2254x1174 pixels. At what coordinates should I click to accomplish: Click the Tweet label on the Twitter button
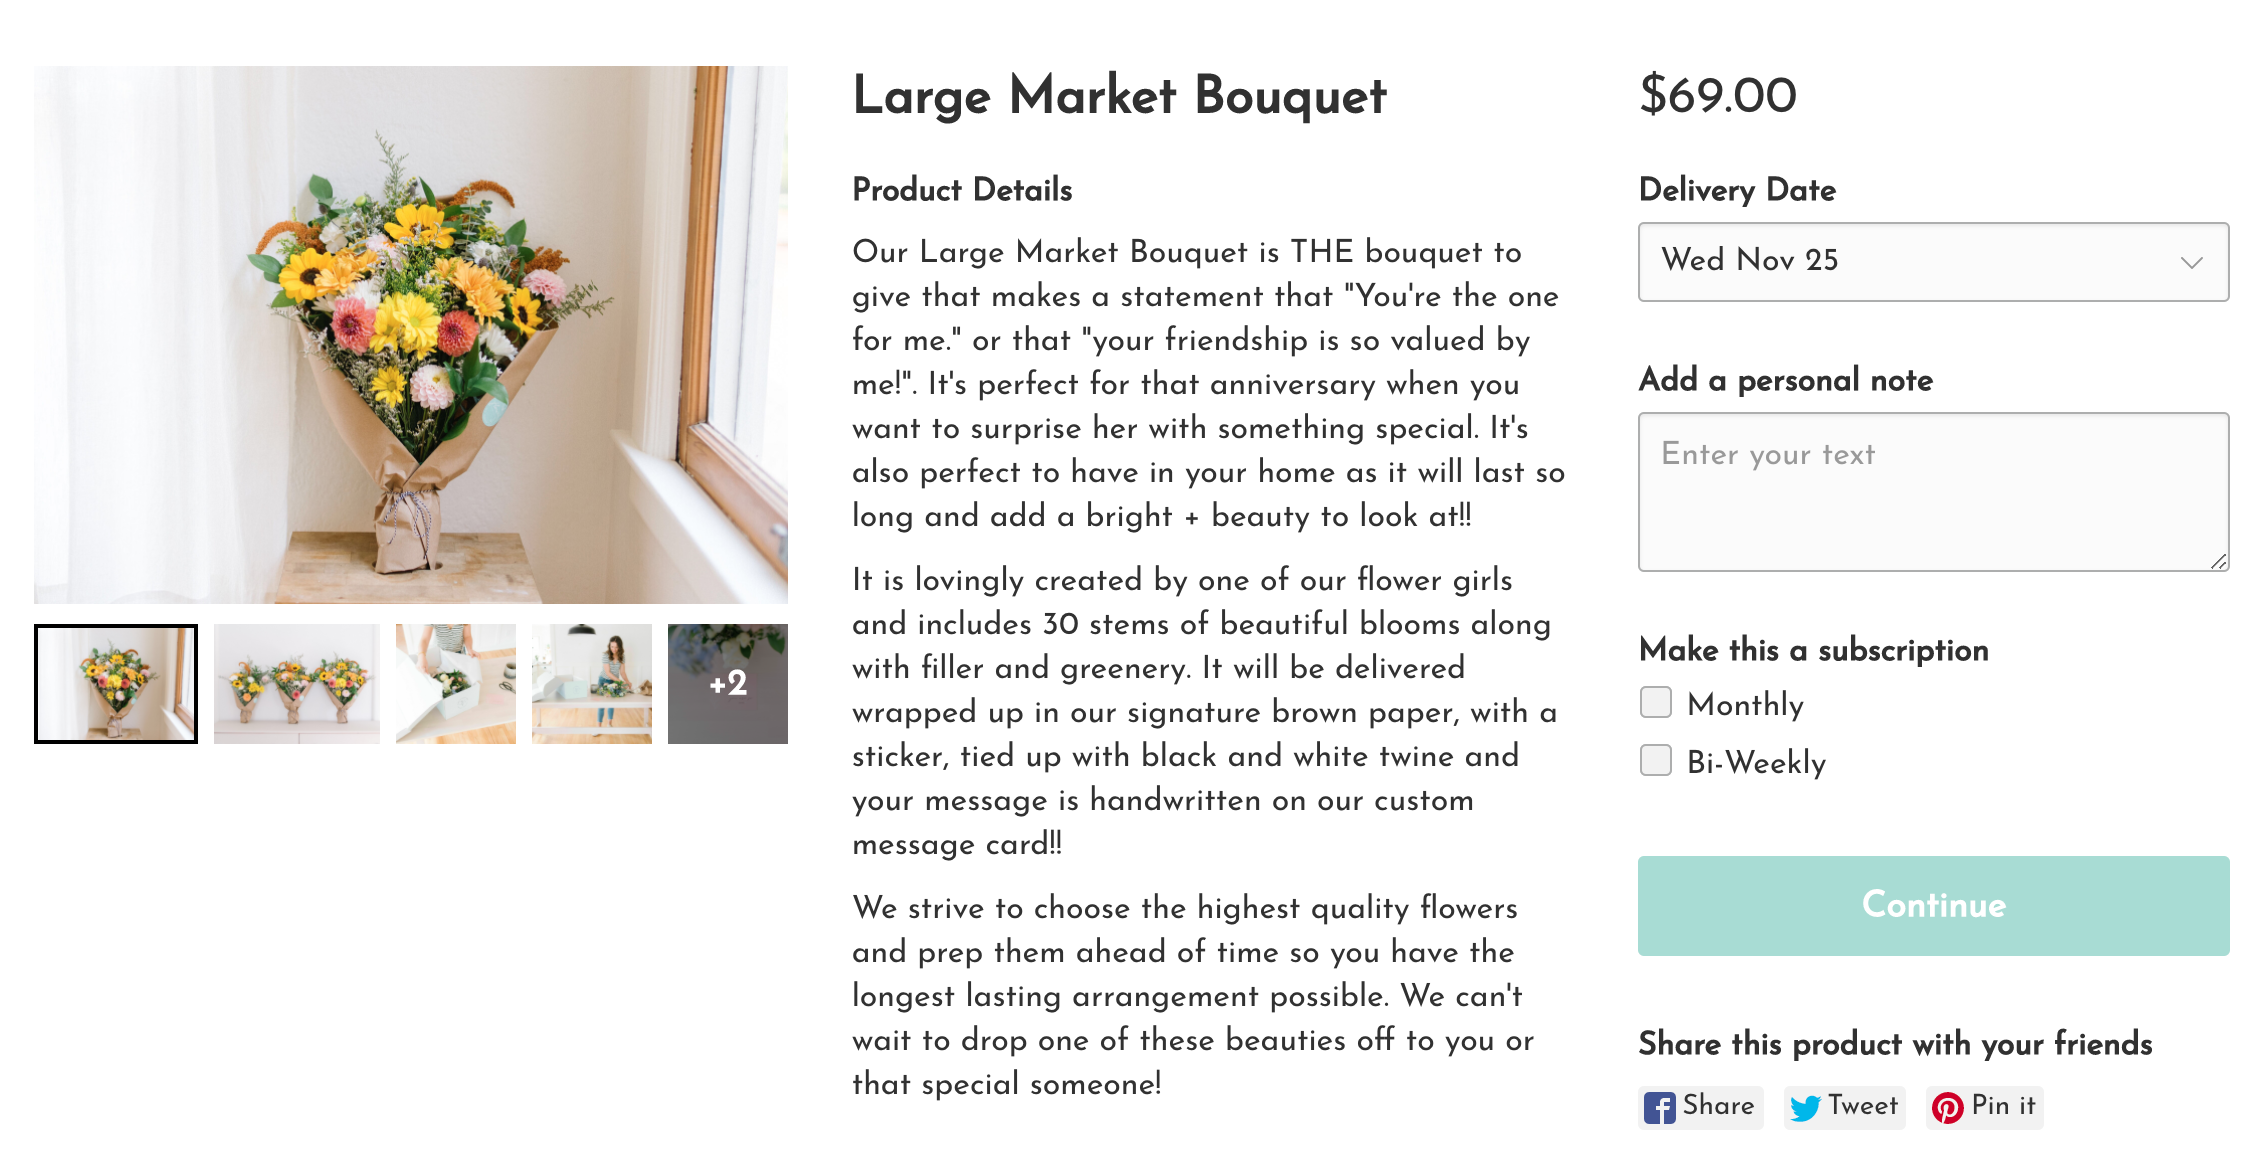(1863, 1106)
